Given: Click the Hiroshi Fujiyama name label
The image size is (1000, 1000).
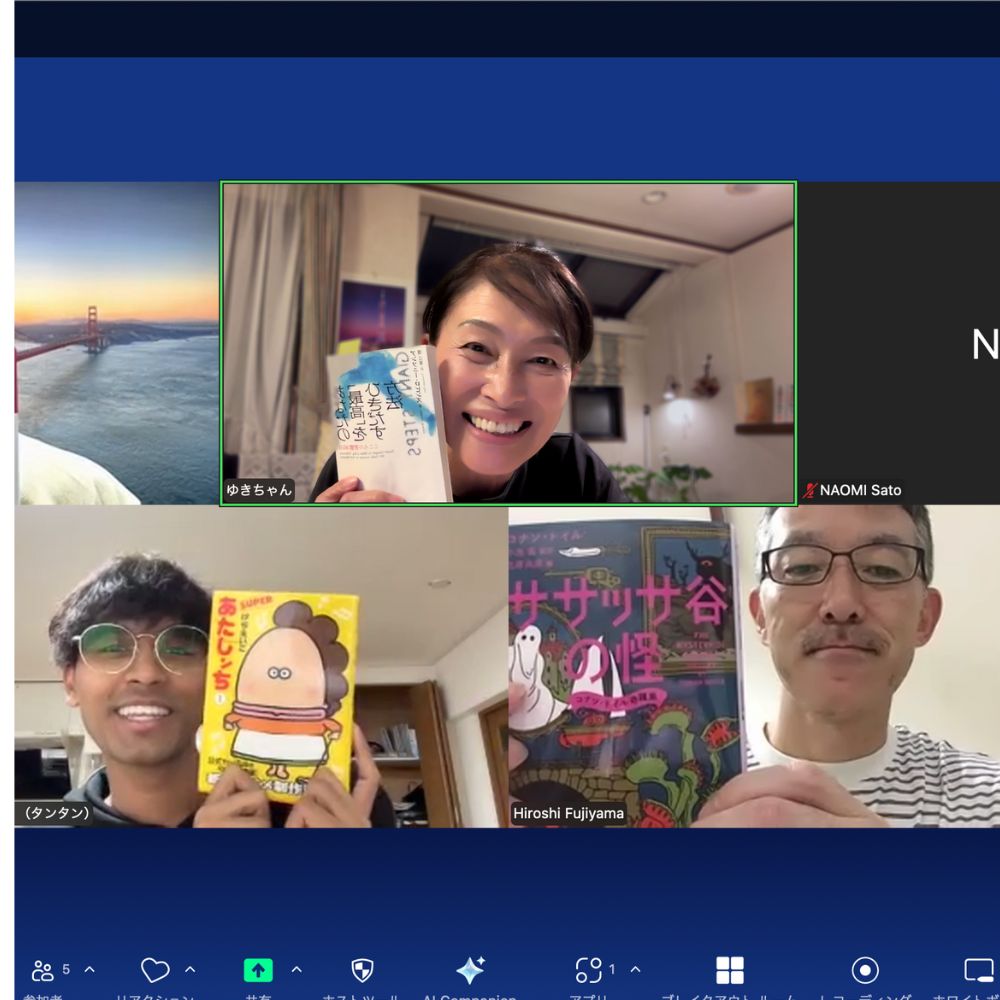Looking at the screenshot, I should click(568, 813).
